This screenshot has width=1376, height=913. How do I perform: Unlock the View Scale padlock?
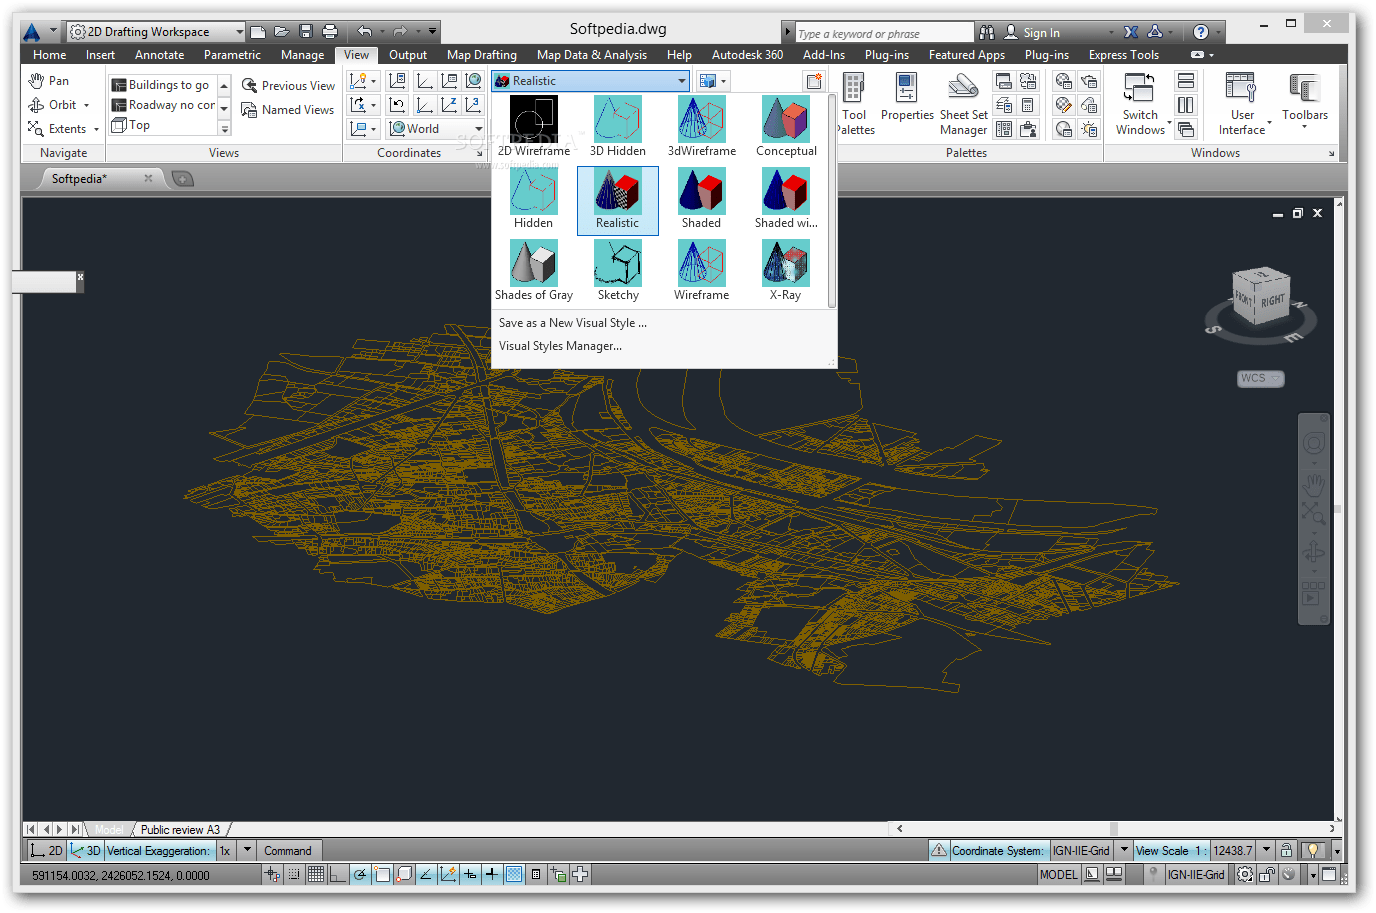pyautogui.click(x=1286, y=850)
